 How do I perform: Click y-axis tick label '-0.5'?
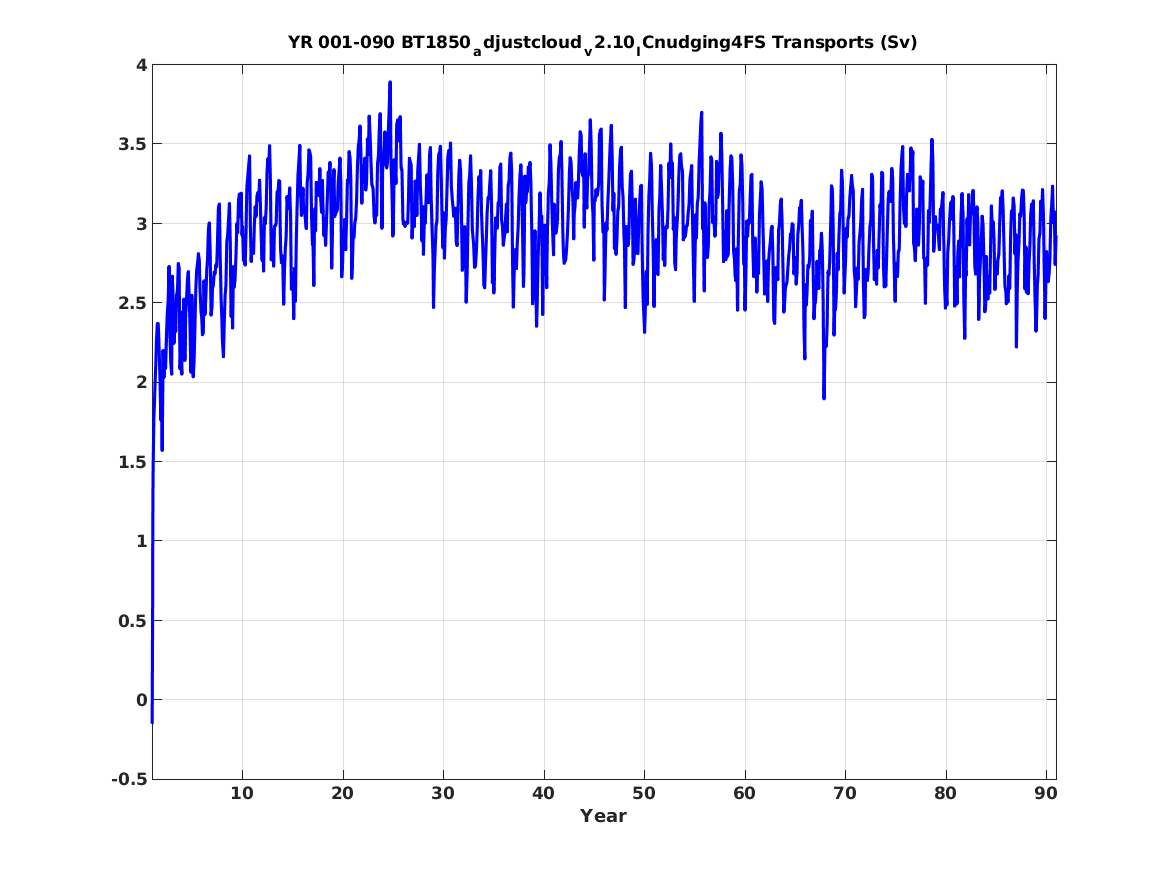click(130, 779)
